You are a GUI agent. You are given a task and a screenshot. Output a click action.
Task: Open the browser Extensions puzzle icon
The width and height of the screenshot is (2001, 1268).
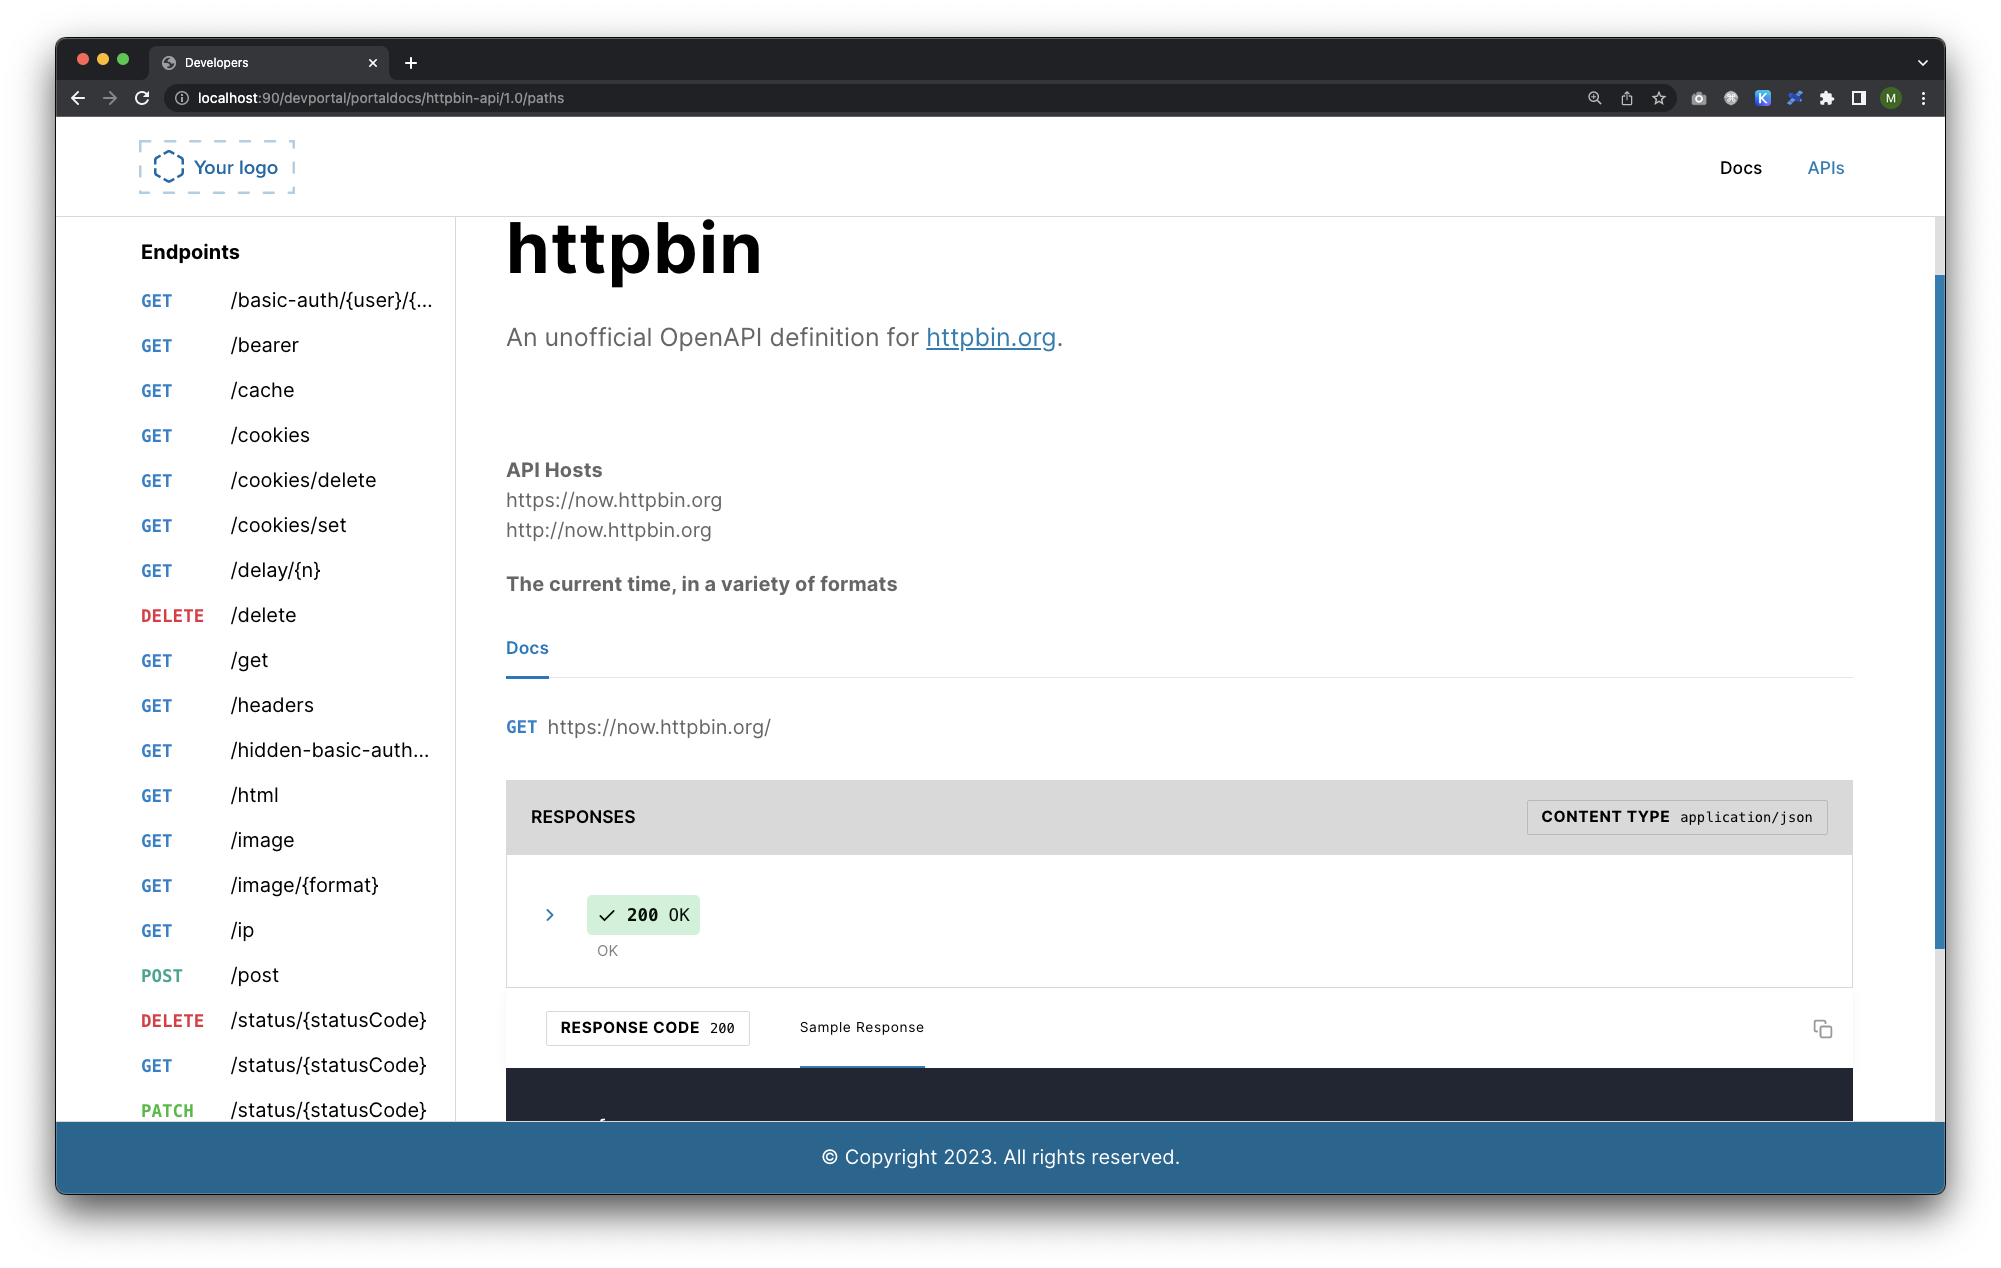[x=1827, y=98]
